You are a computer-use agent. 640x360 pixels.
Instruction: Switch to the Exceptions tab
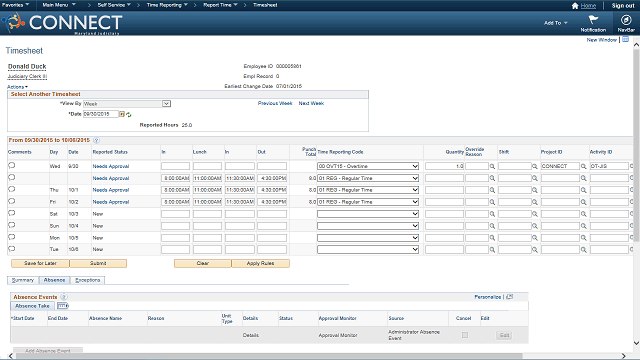87,280
